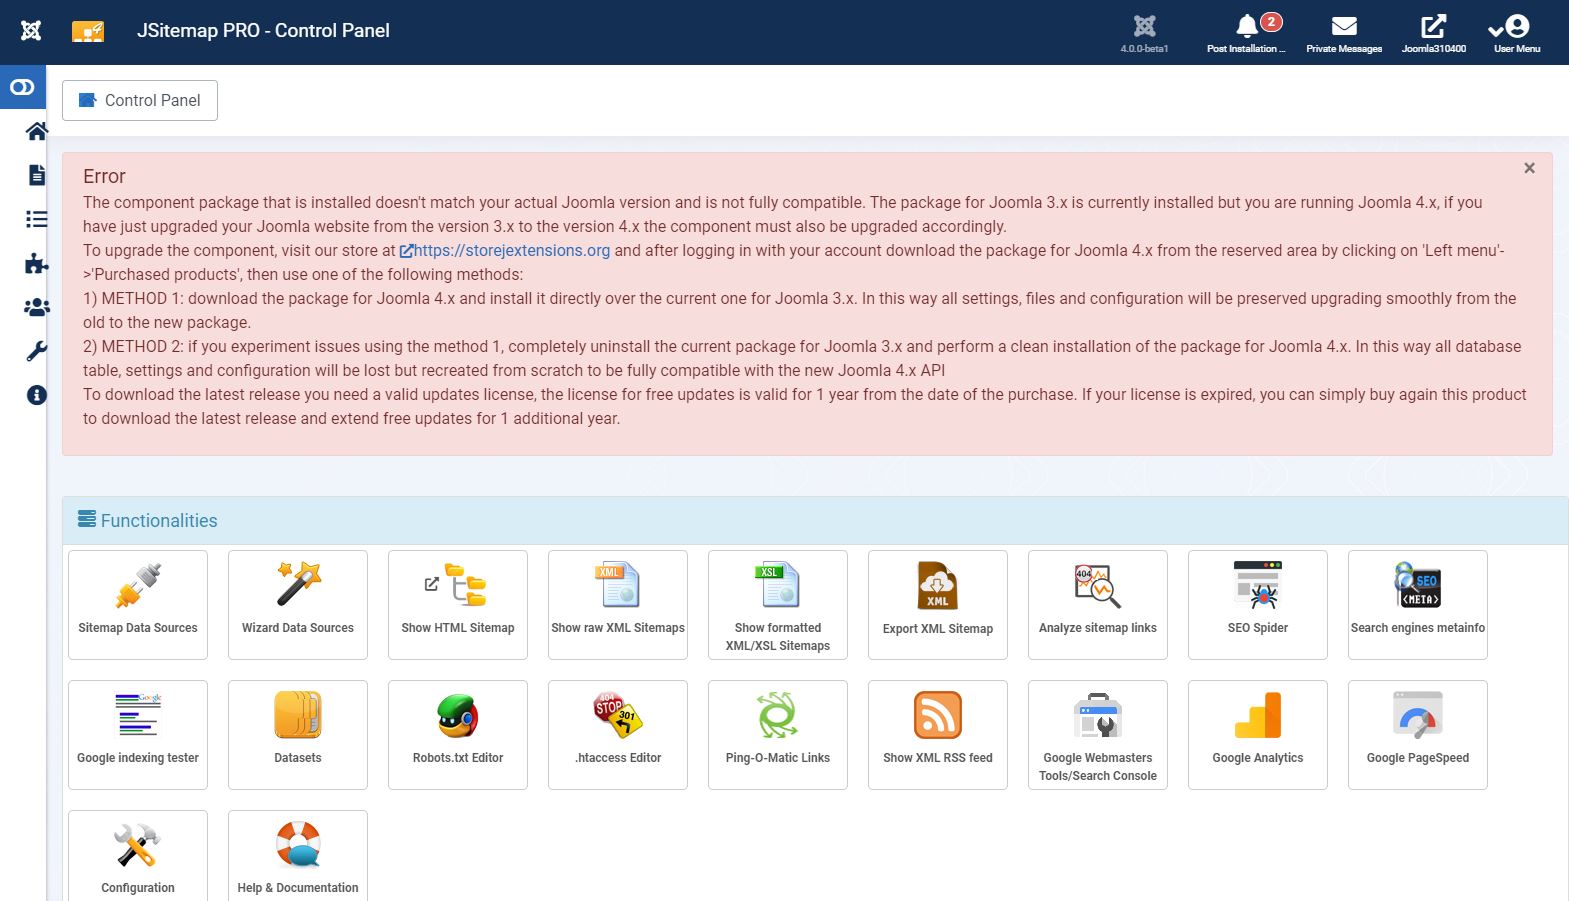Open Google PageSpeed
1569x901 pixels.
[1418, 735]
